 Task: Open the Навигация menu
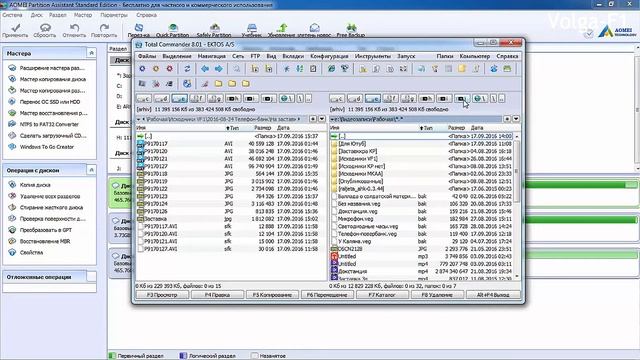tap(211, 56)
